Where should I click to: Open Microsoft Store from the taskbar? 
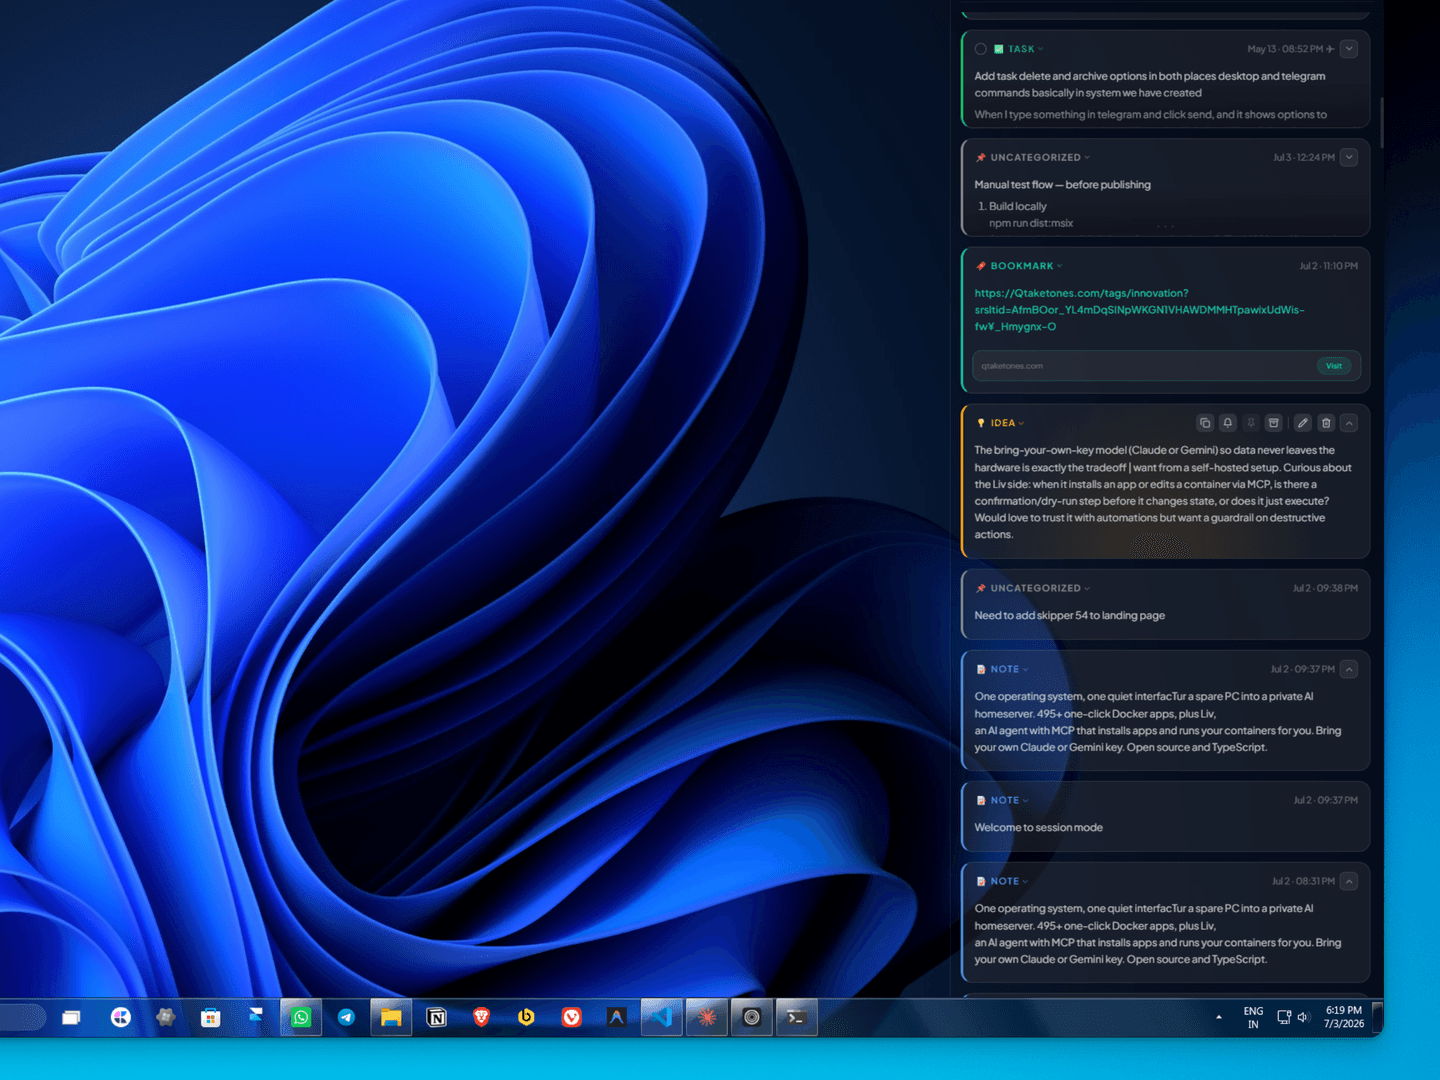tap(210, 1018)
